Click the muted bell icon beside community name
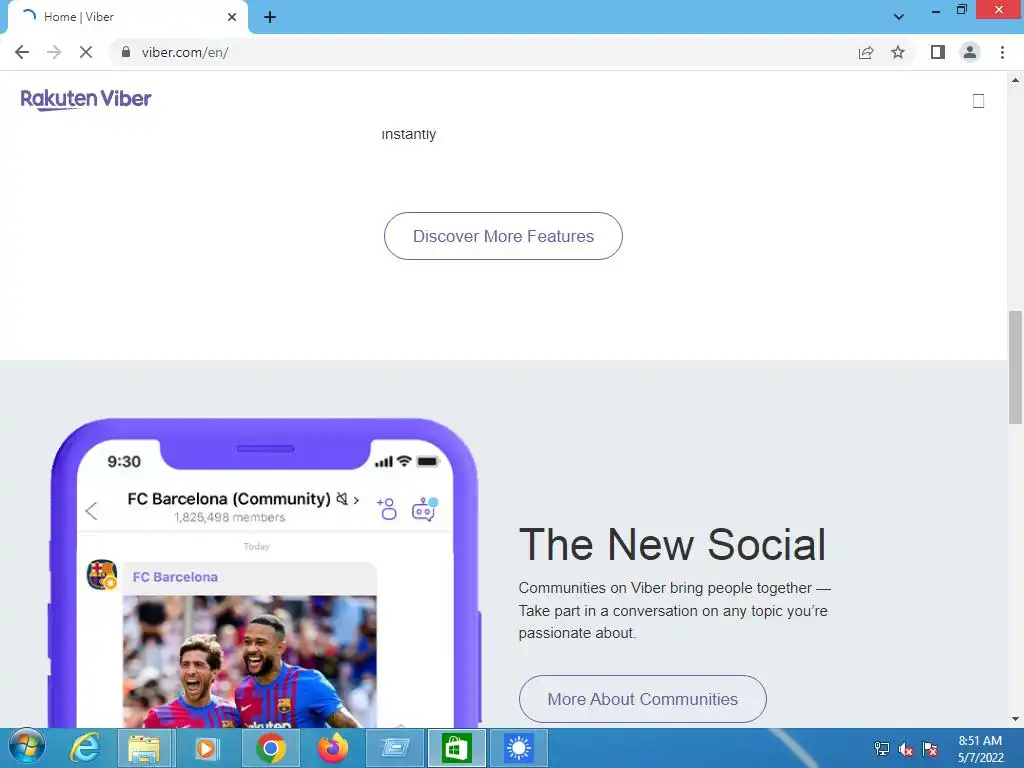This screenshot has width=1024, height=768. click(x=342, y=499)
